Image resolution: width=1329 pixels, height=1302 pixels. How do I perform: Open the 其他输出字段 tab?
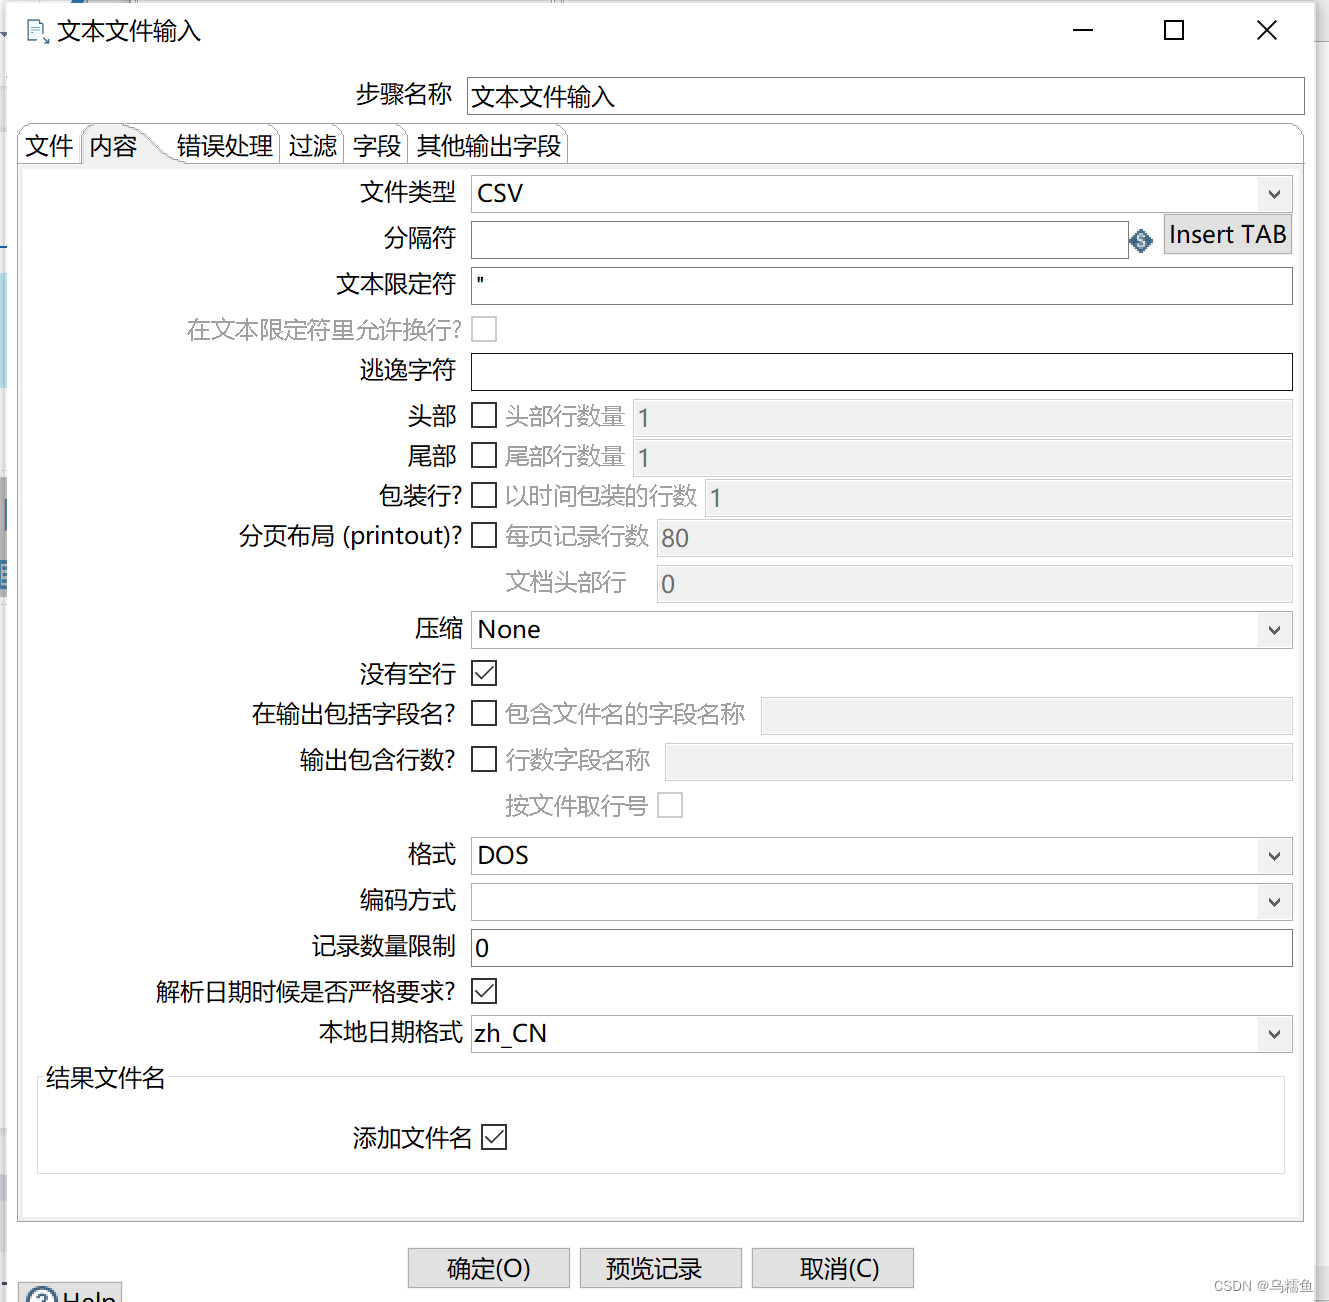[x=489, y=146]
